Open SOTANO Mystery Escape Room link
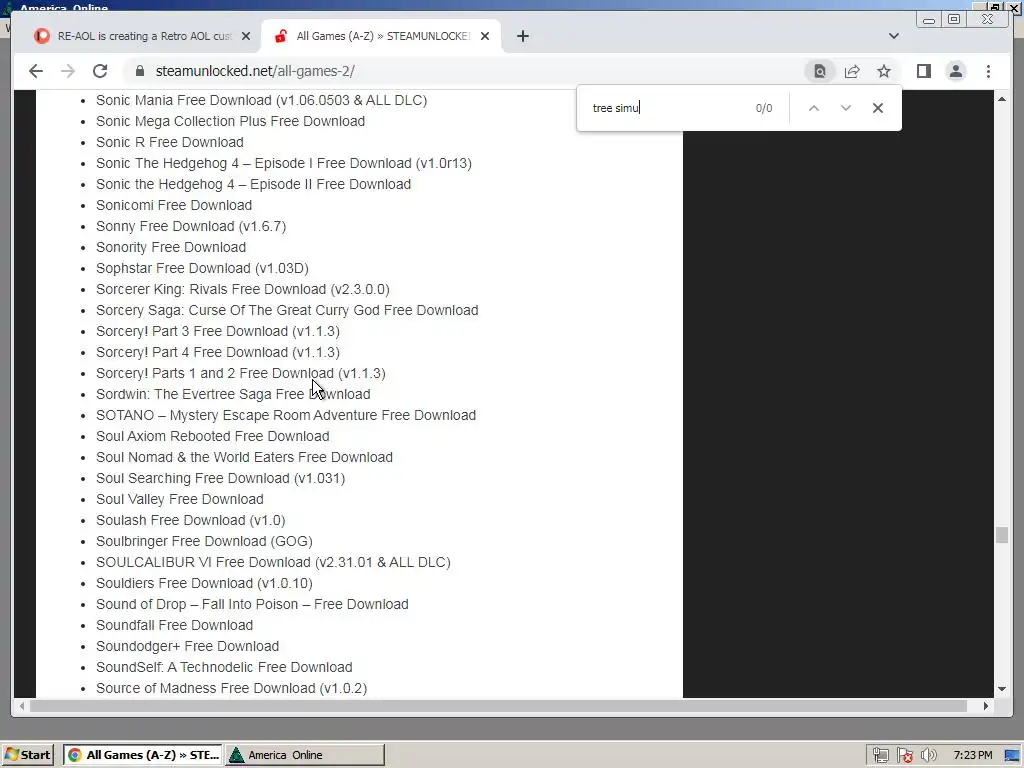 [286, 415]
